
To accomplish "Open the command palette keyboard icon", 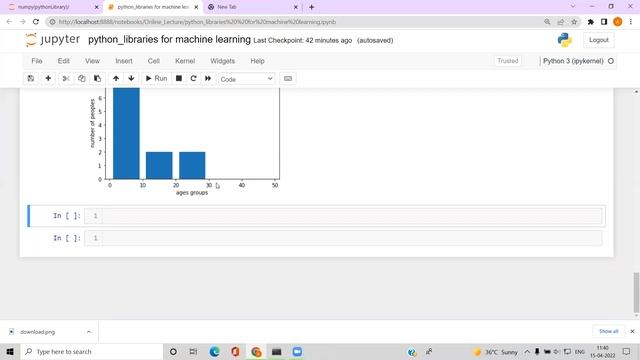I will 288,78.
